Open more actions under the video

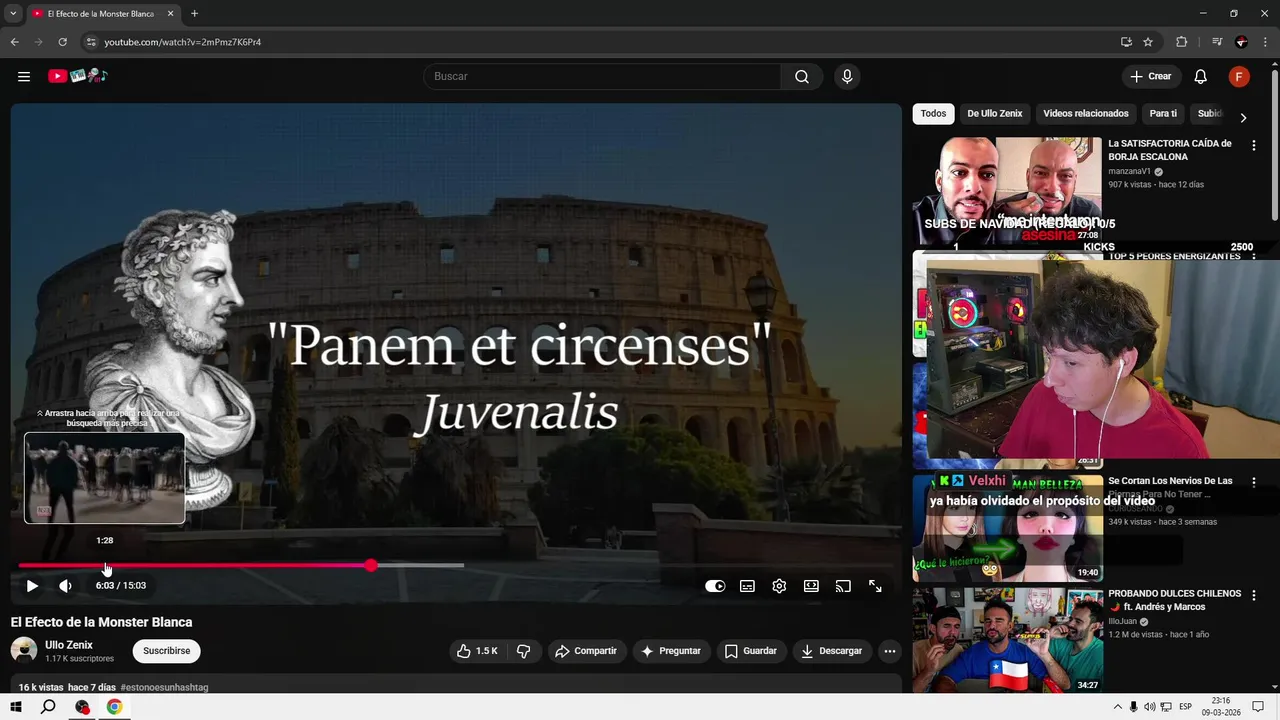889,651
